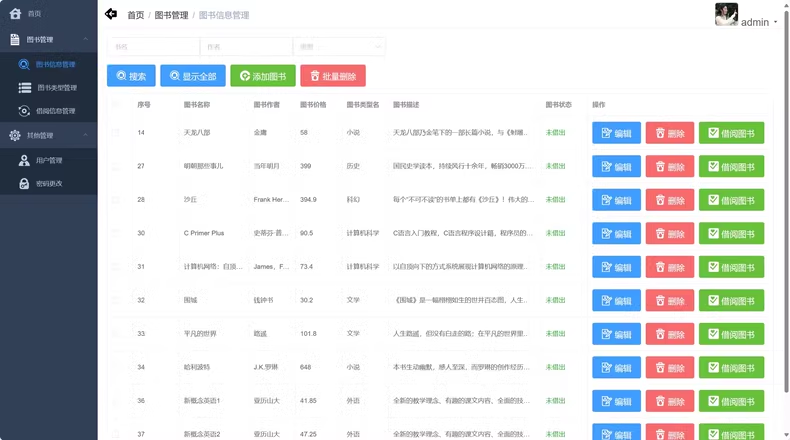Viewport: 790px width, 440px height.
Task: Click 借阅图书 button for 哈利波特 row
Action: 731,367
